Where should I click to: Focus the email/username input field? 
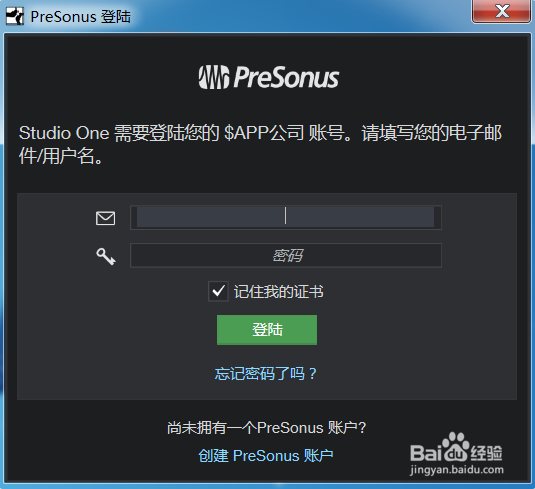pyautogui.click(x=286, y=217)
